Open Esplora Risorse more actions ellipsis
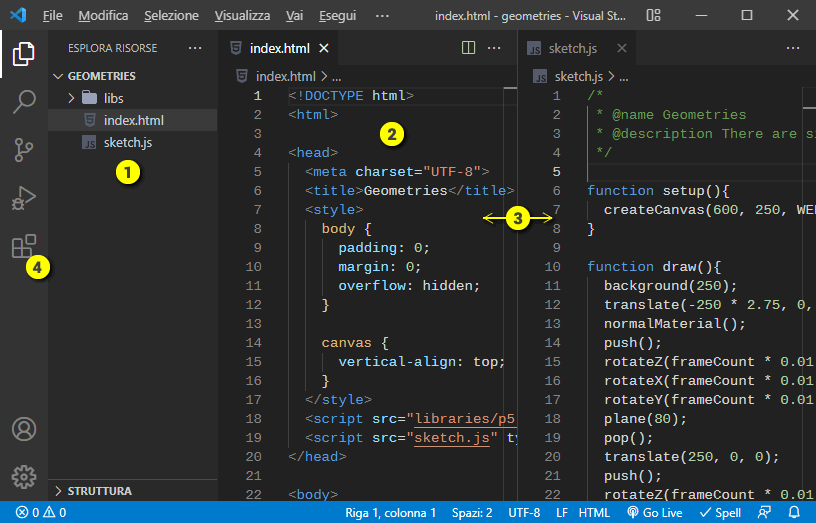 point(195,48)
